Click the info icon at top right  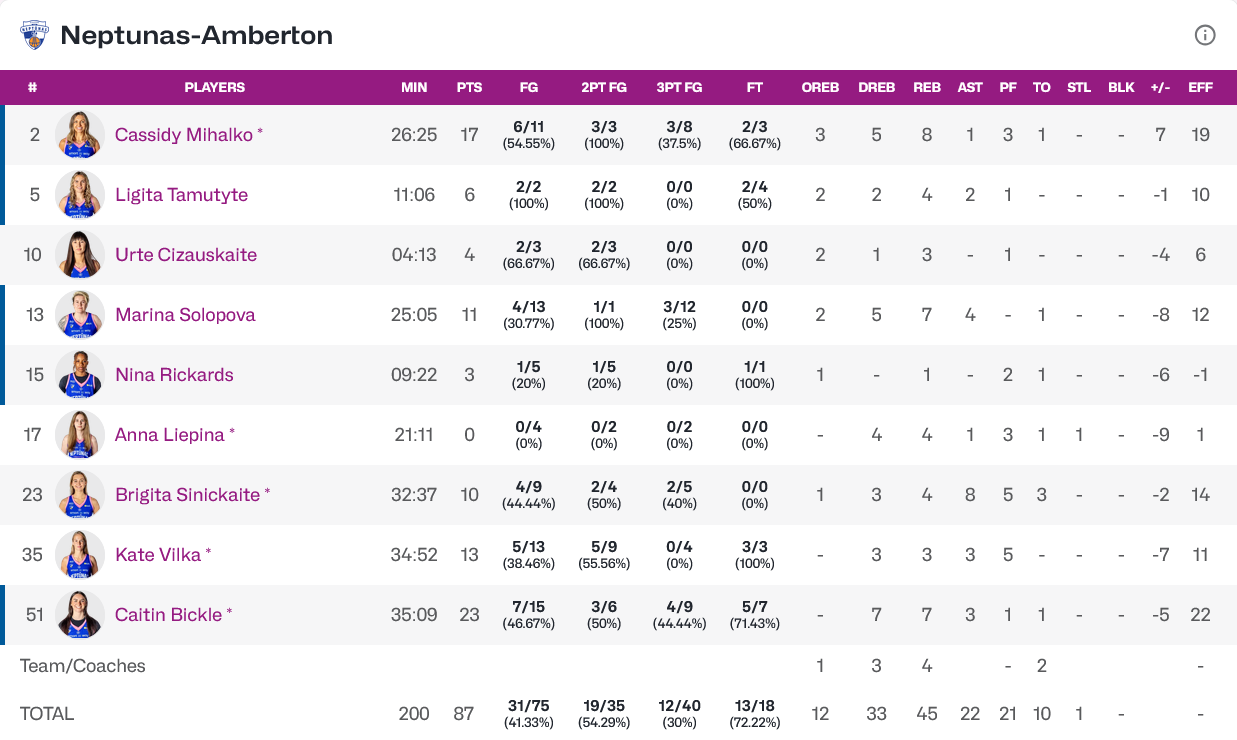1205,35
